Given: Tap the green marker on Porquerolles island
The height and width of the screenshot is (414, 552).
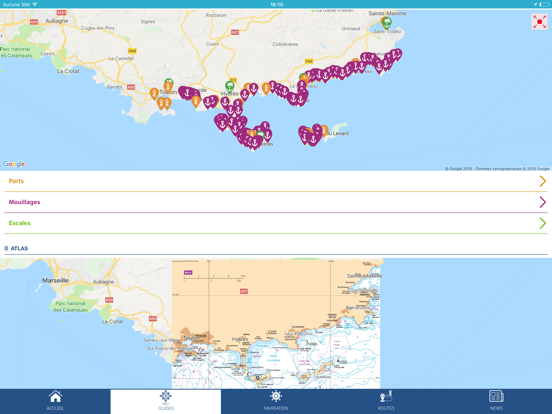Looking at the screenshot, I should tap(261, 135).
